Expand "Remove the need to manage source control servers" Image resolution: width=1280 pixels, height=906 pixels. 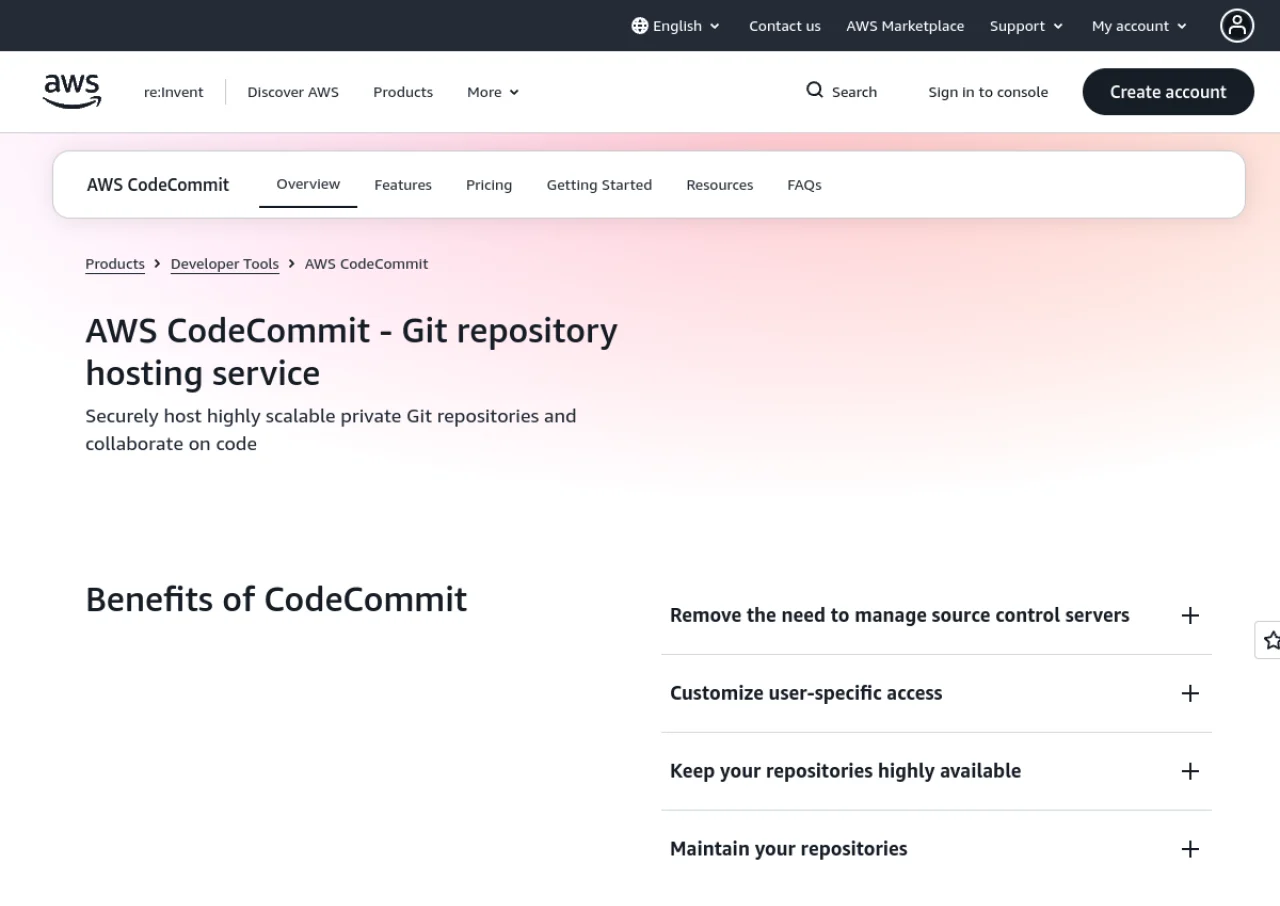(x=936, y=616)
